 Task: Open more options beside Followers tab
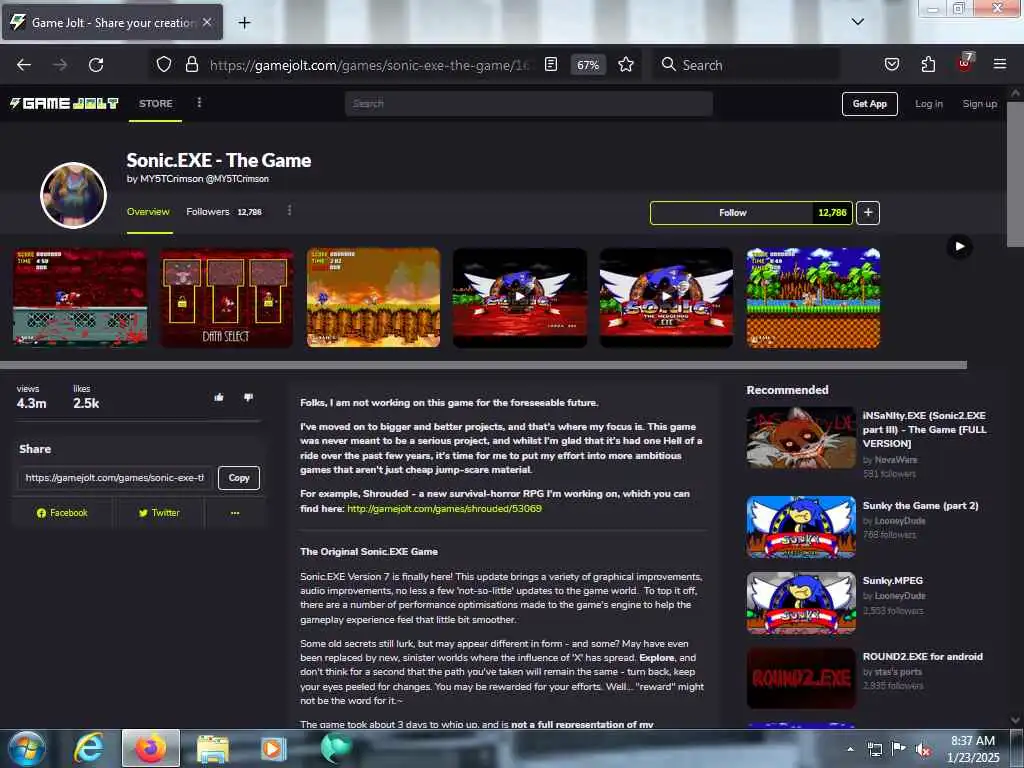[x=289, y=210]
